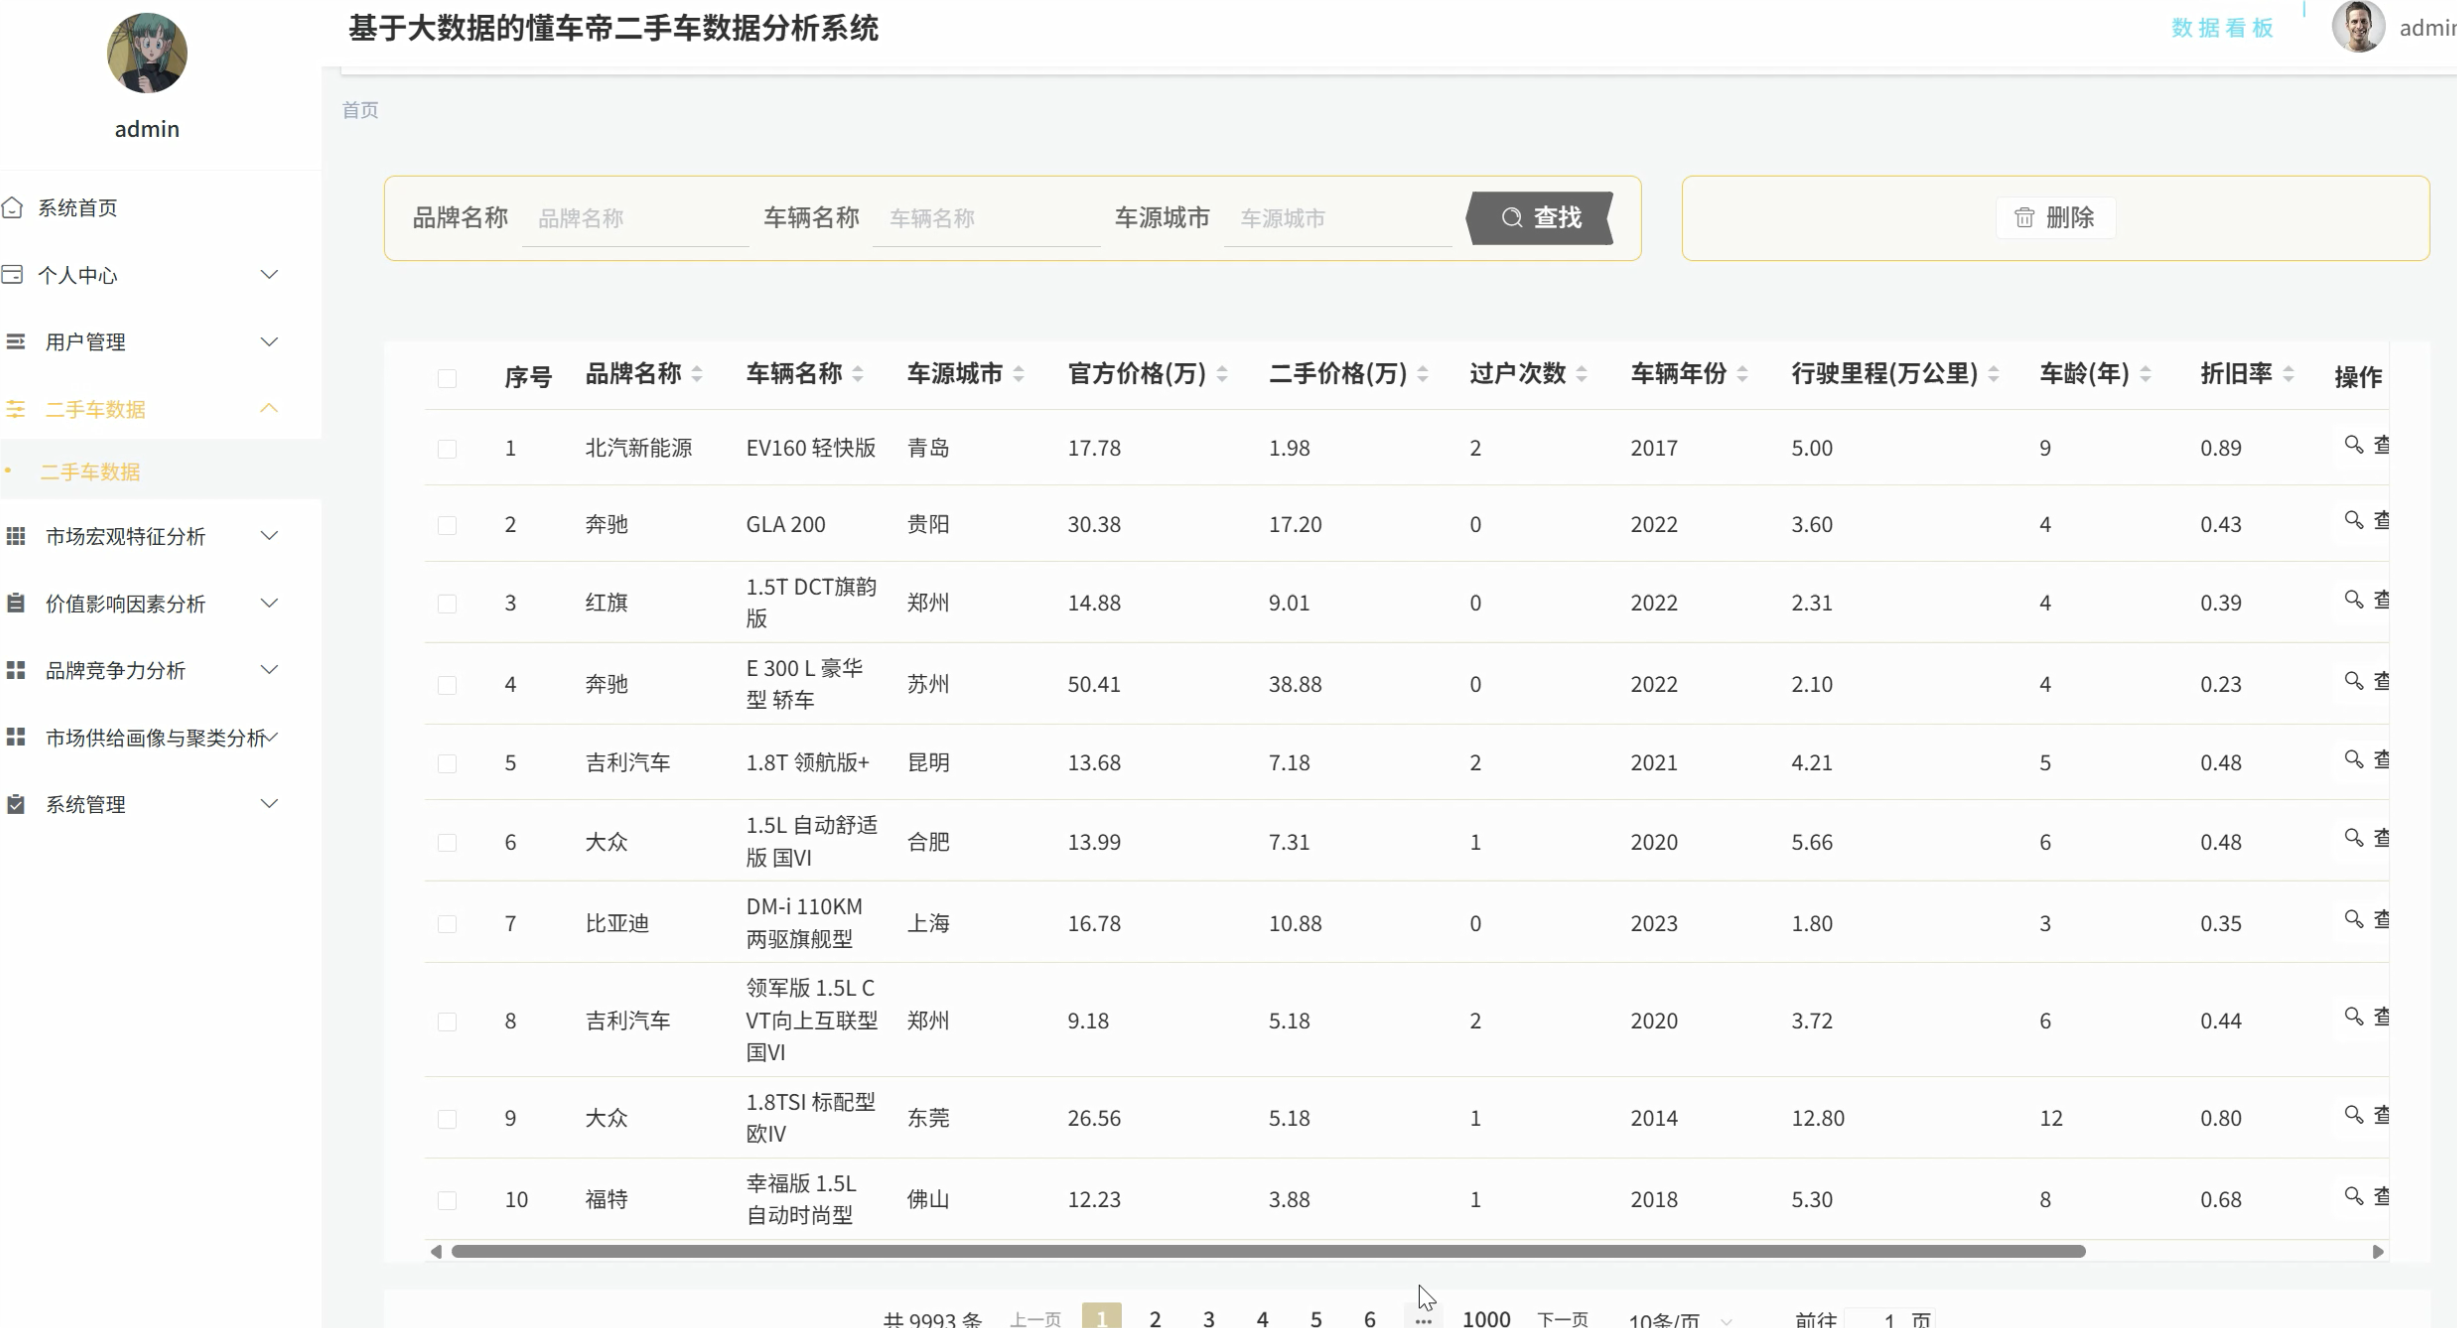Click magnifier view icon for row GLA 200
Viewport: 2457px width, 1328px height.
tap(2353, 520)
